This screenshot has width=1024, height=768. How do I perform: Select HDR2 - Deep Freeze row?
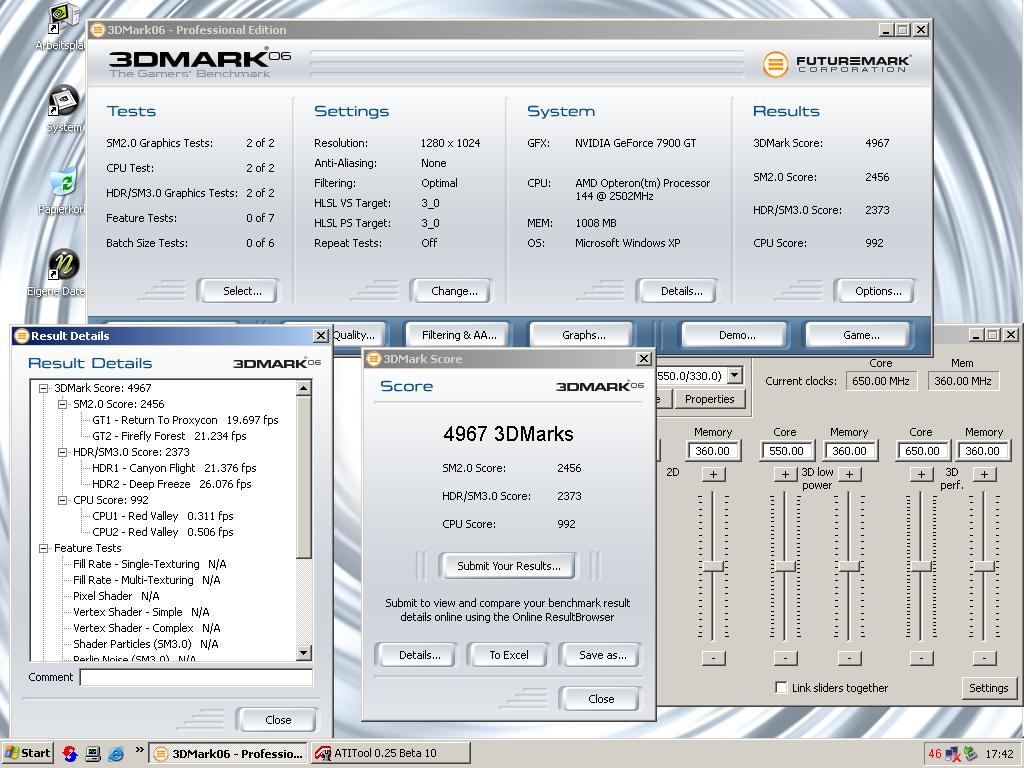pyautogui.click(x=171, y=484)
